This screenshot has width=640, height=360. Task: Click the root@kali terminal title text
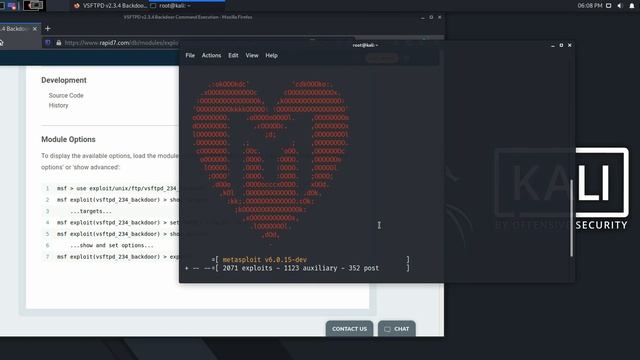click(x=365, y=45)
